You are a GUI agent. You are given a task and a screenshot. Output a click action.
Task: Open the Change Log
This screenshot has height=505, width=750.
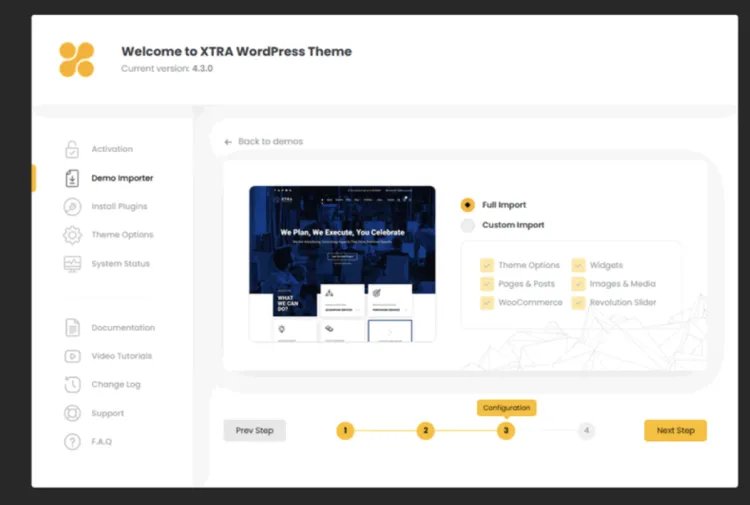coord(116,384)
